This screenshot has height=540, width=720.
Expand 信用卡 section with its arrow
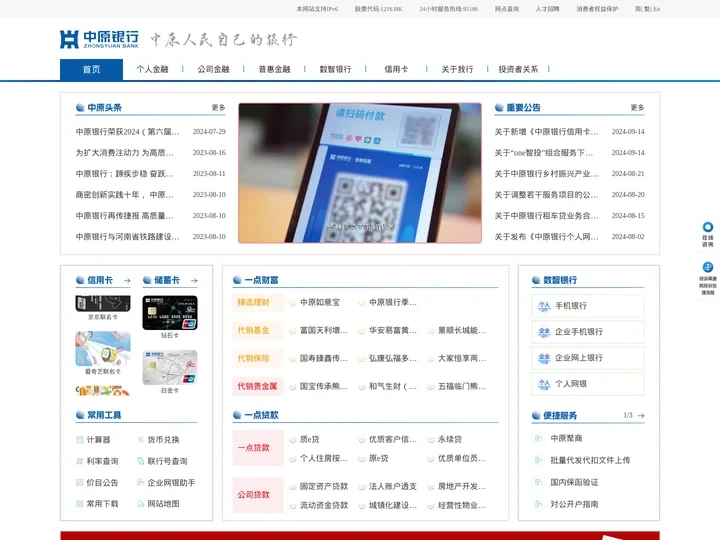pyautogui.click(x=127, y=281)
